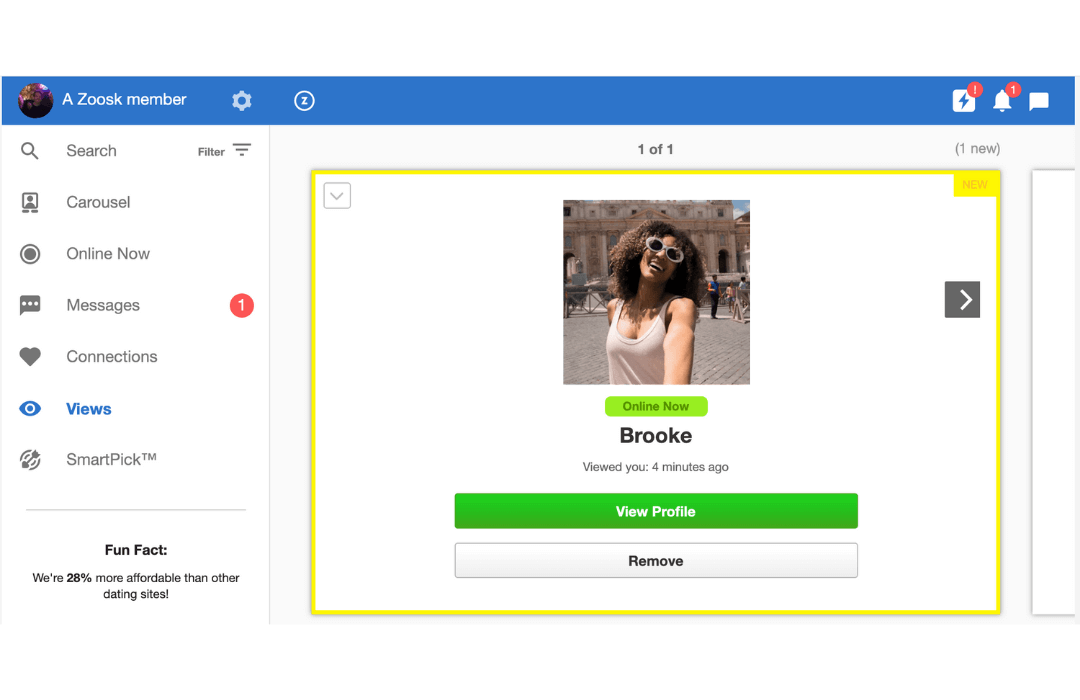Click the SmartPick icon in sidebar
Screen dimensions: 1080x700
click(30, 460)
